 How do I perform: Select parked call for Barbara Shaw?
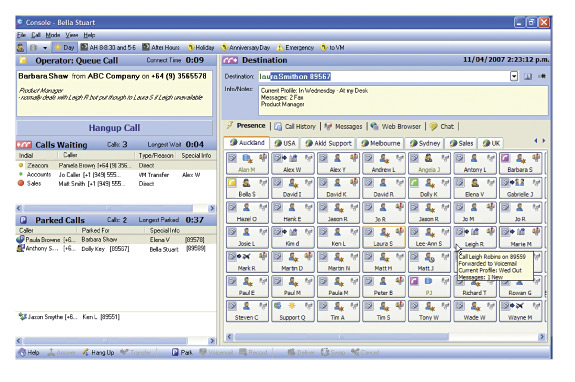pyautogui.click(x=116, y=240)
